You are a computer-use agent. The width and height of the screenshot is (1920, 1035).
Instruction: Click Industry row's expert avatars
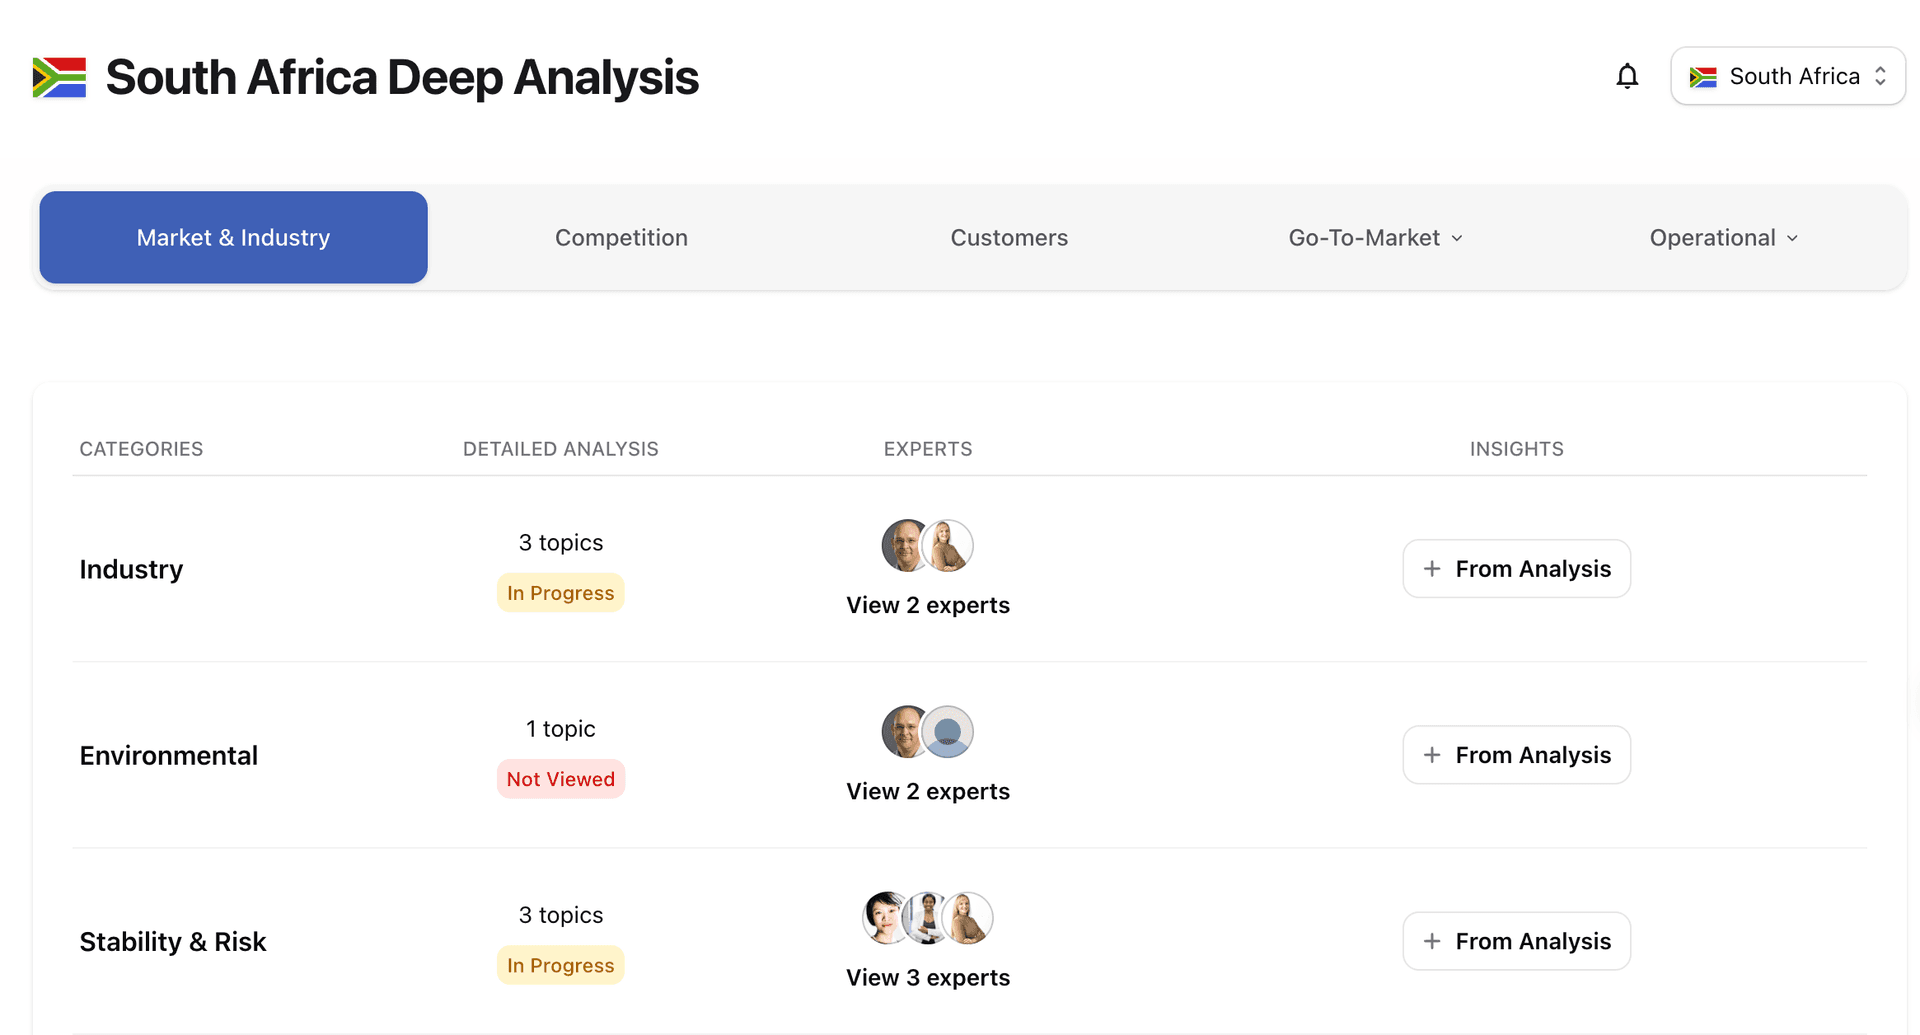927,545
